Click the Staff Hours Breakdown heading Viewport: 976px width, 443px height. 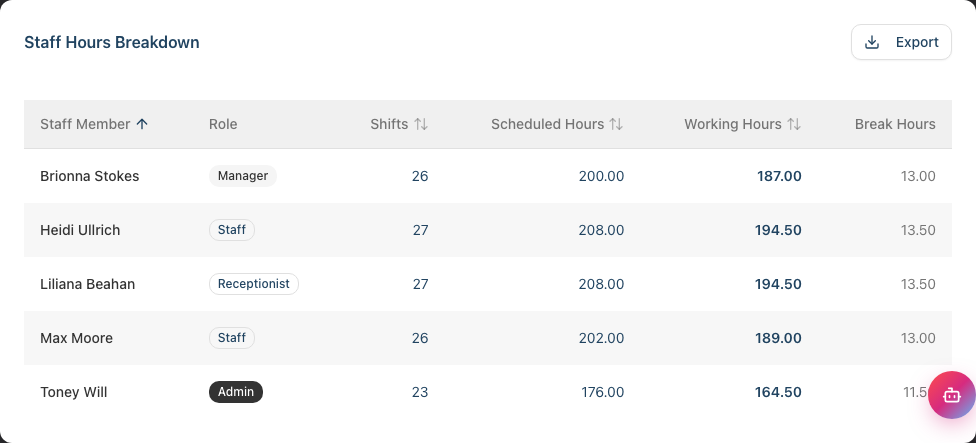point(112,42)
